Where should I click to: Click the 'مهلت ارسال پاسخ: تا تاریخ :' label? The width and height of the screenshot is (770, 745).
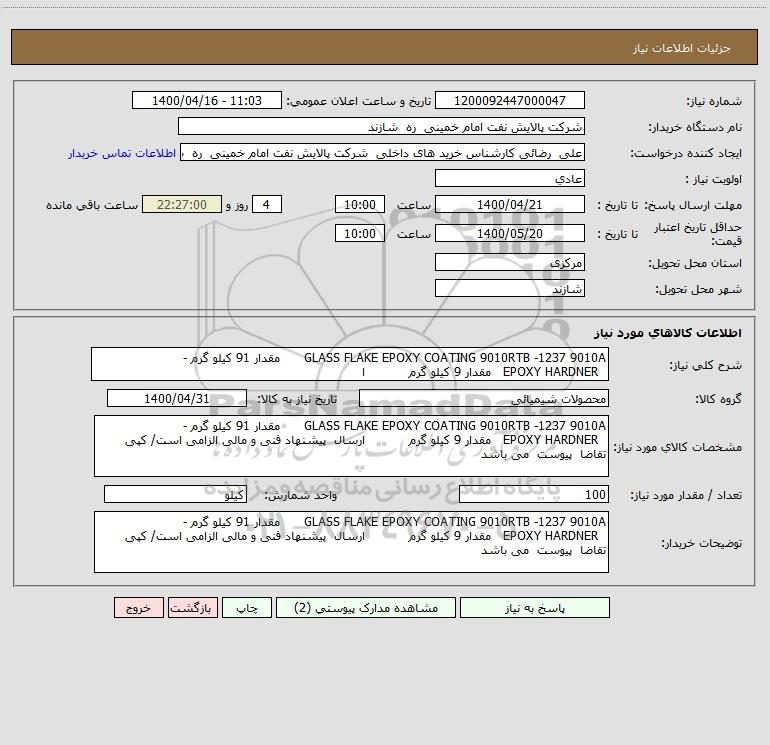coord(669,205)
